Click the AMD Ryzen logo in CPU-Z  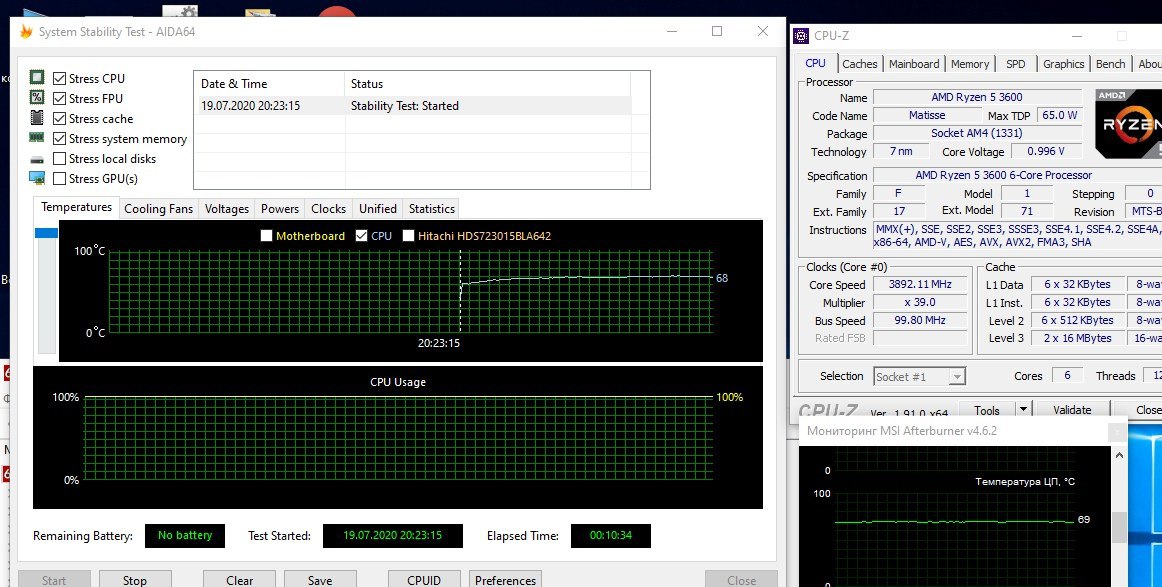(1128, 124)
